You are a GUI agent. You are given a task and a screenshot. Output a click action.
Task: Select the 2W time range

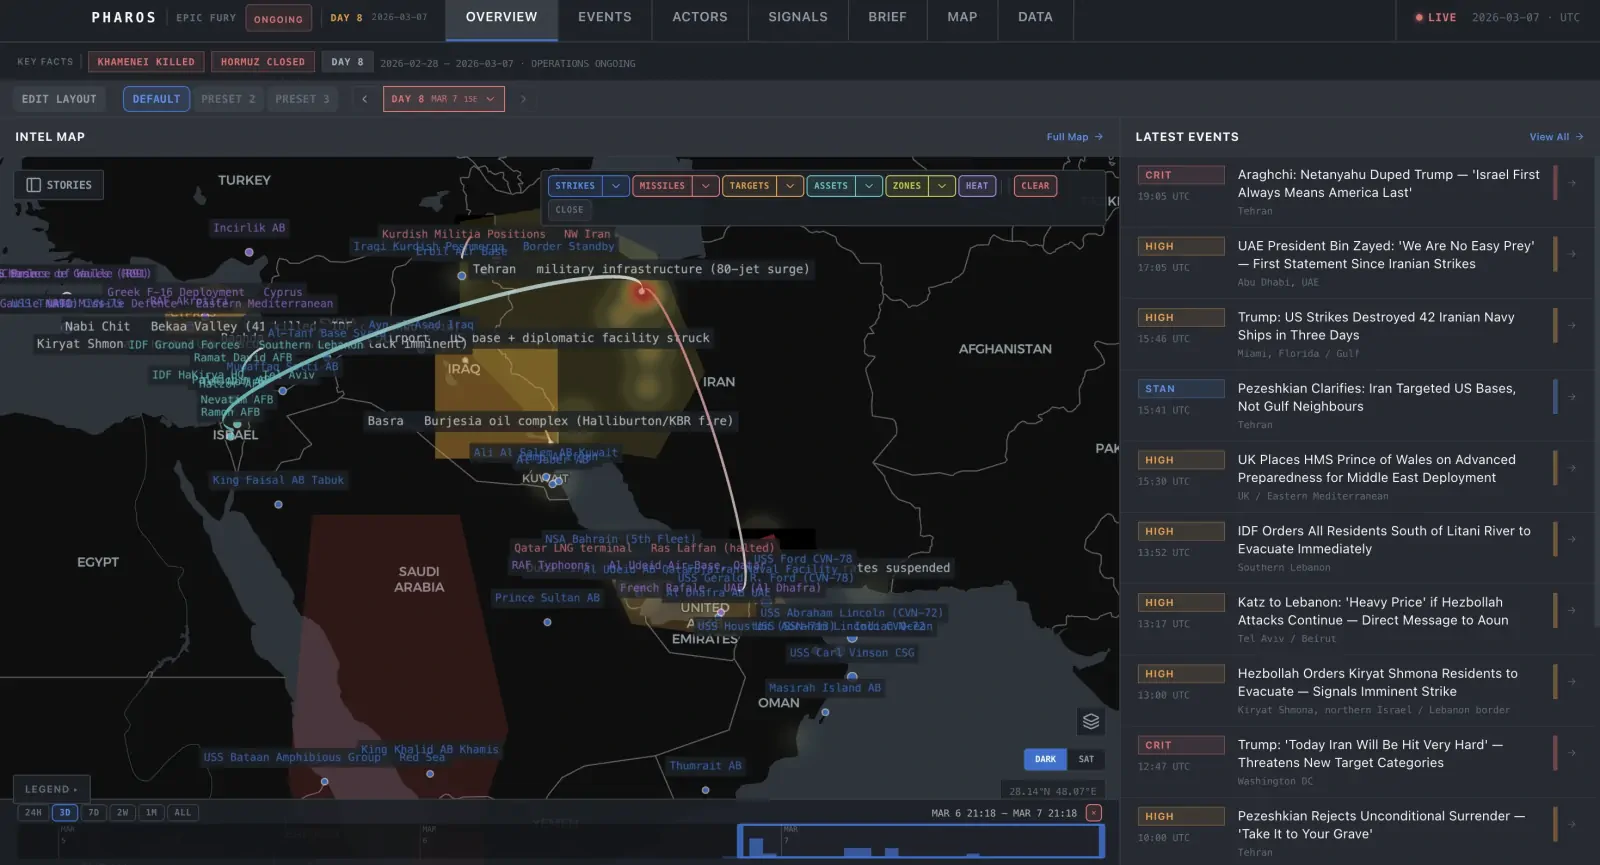click(x=122, y=813)
